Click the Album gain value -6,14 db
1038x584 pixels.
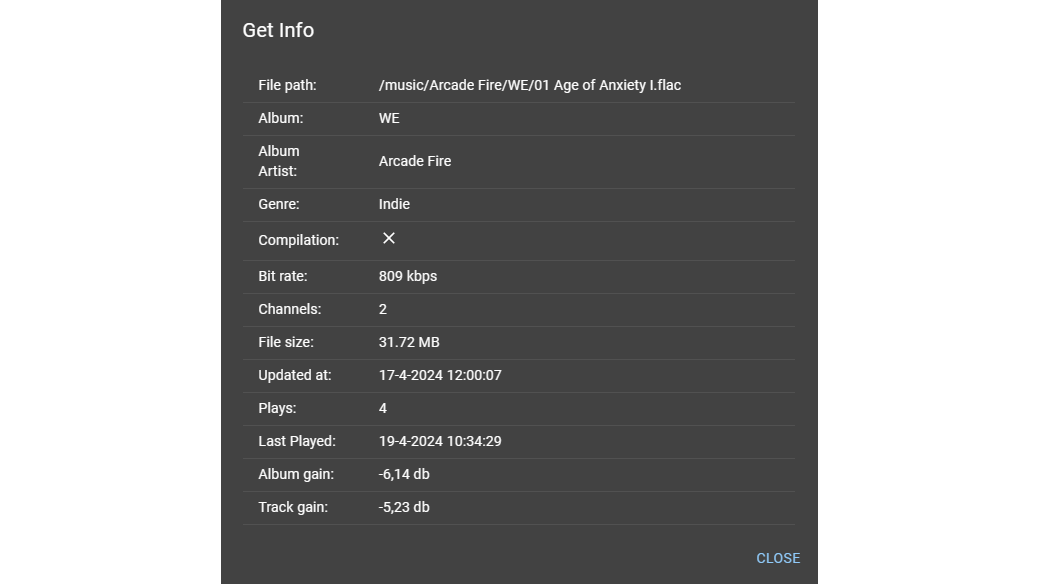[x=404, y=474]
